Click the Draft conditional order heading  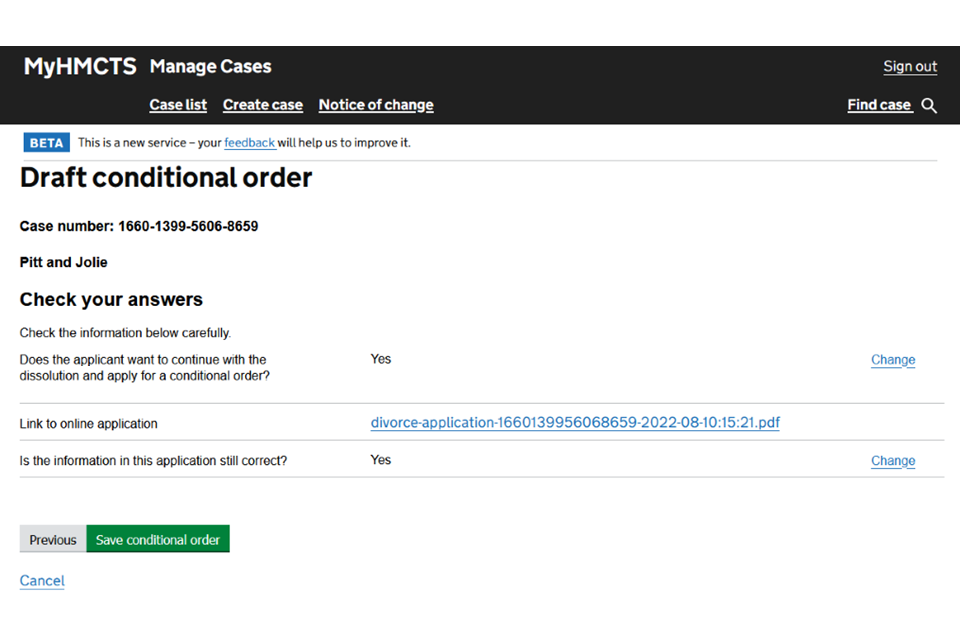click(x=166, y=178)
